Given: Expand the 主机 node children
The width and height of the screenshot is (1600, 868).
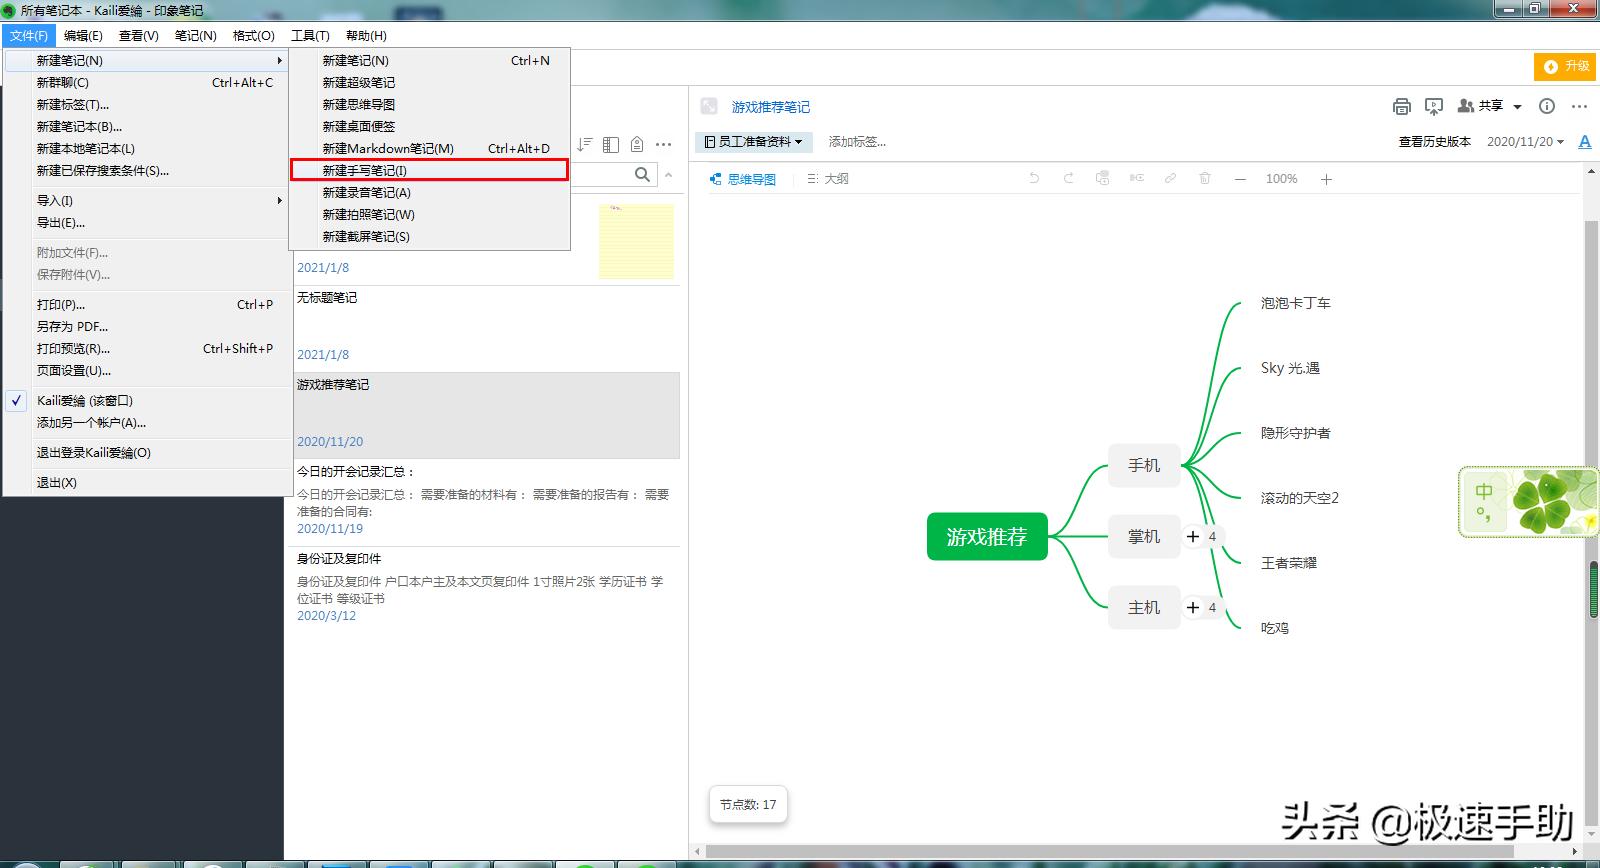Looking at the screenshot, I should point(1192,608).
